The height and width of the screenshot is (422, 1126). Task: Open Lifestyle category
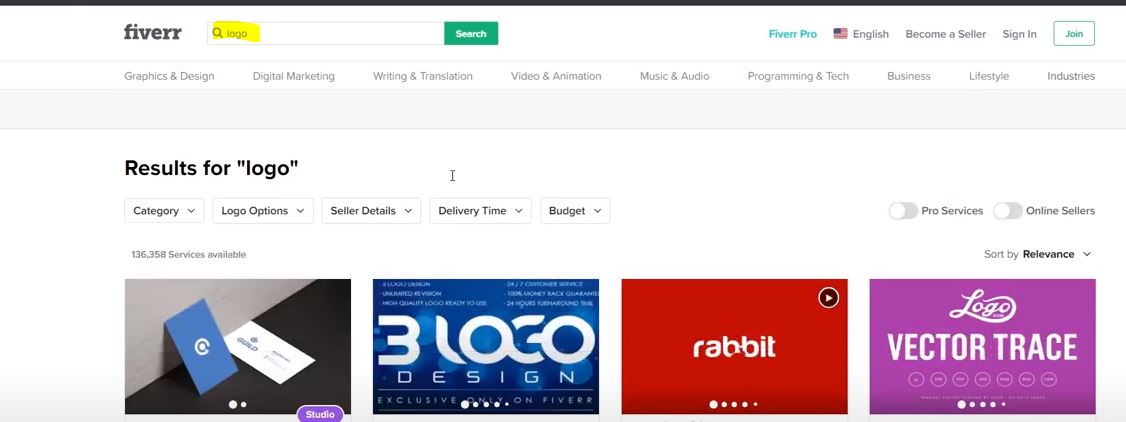[x=988, y=76]
